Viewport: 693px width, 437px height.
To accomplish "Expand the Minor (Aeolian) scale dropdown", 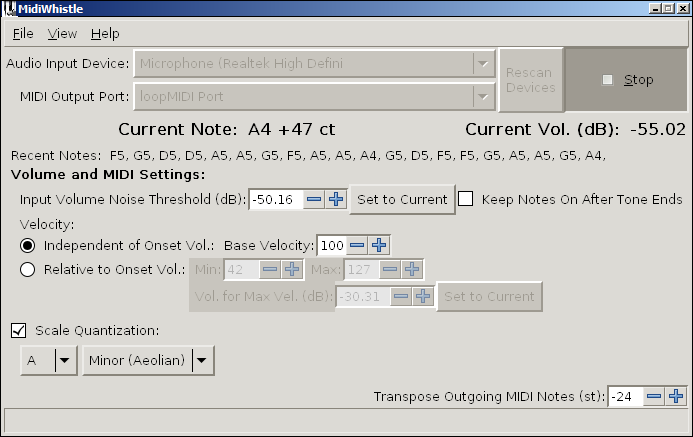I will point(148,360).
